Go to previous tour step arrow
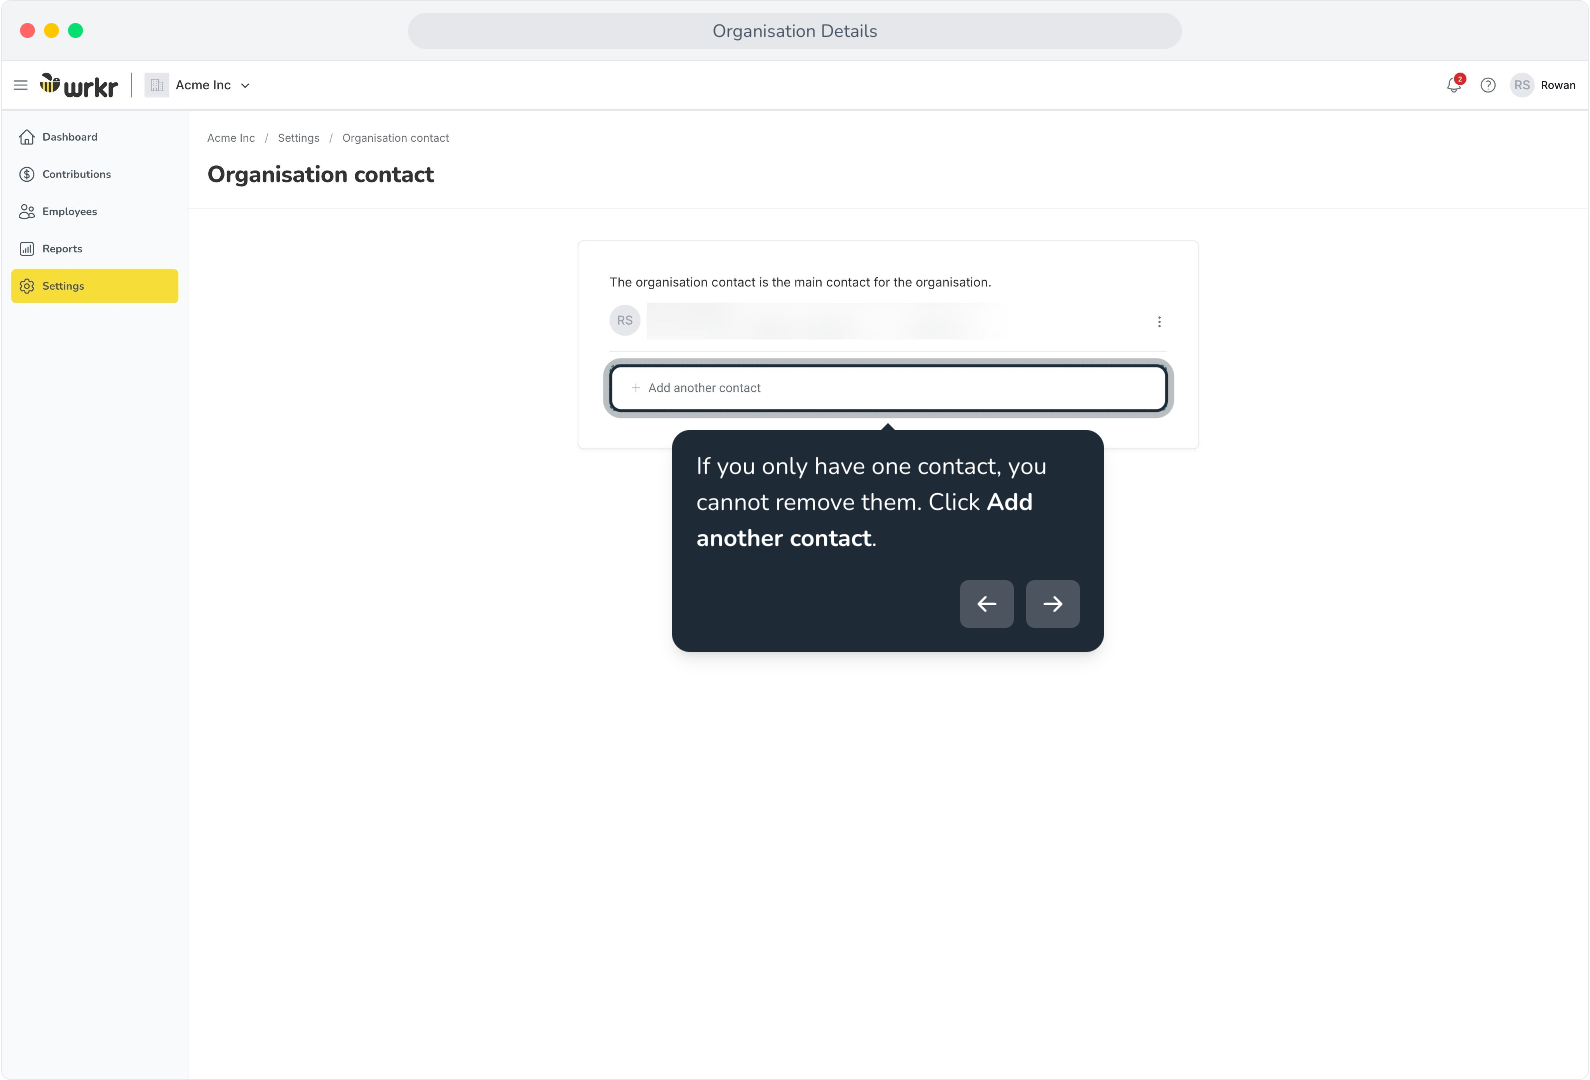1590x1080 pixels. coord(987,604)
